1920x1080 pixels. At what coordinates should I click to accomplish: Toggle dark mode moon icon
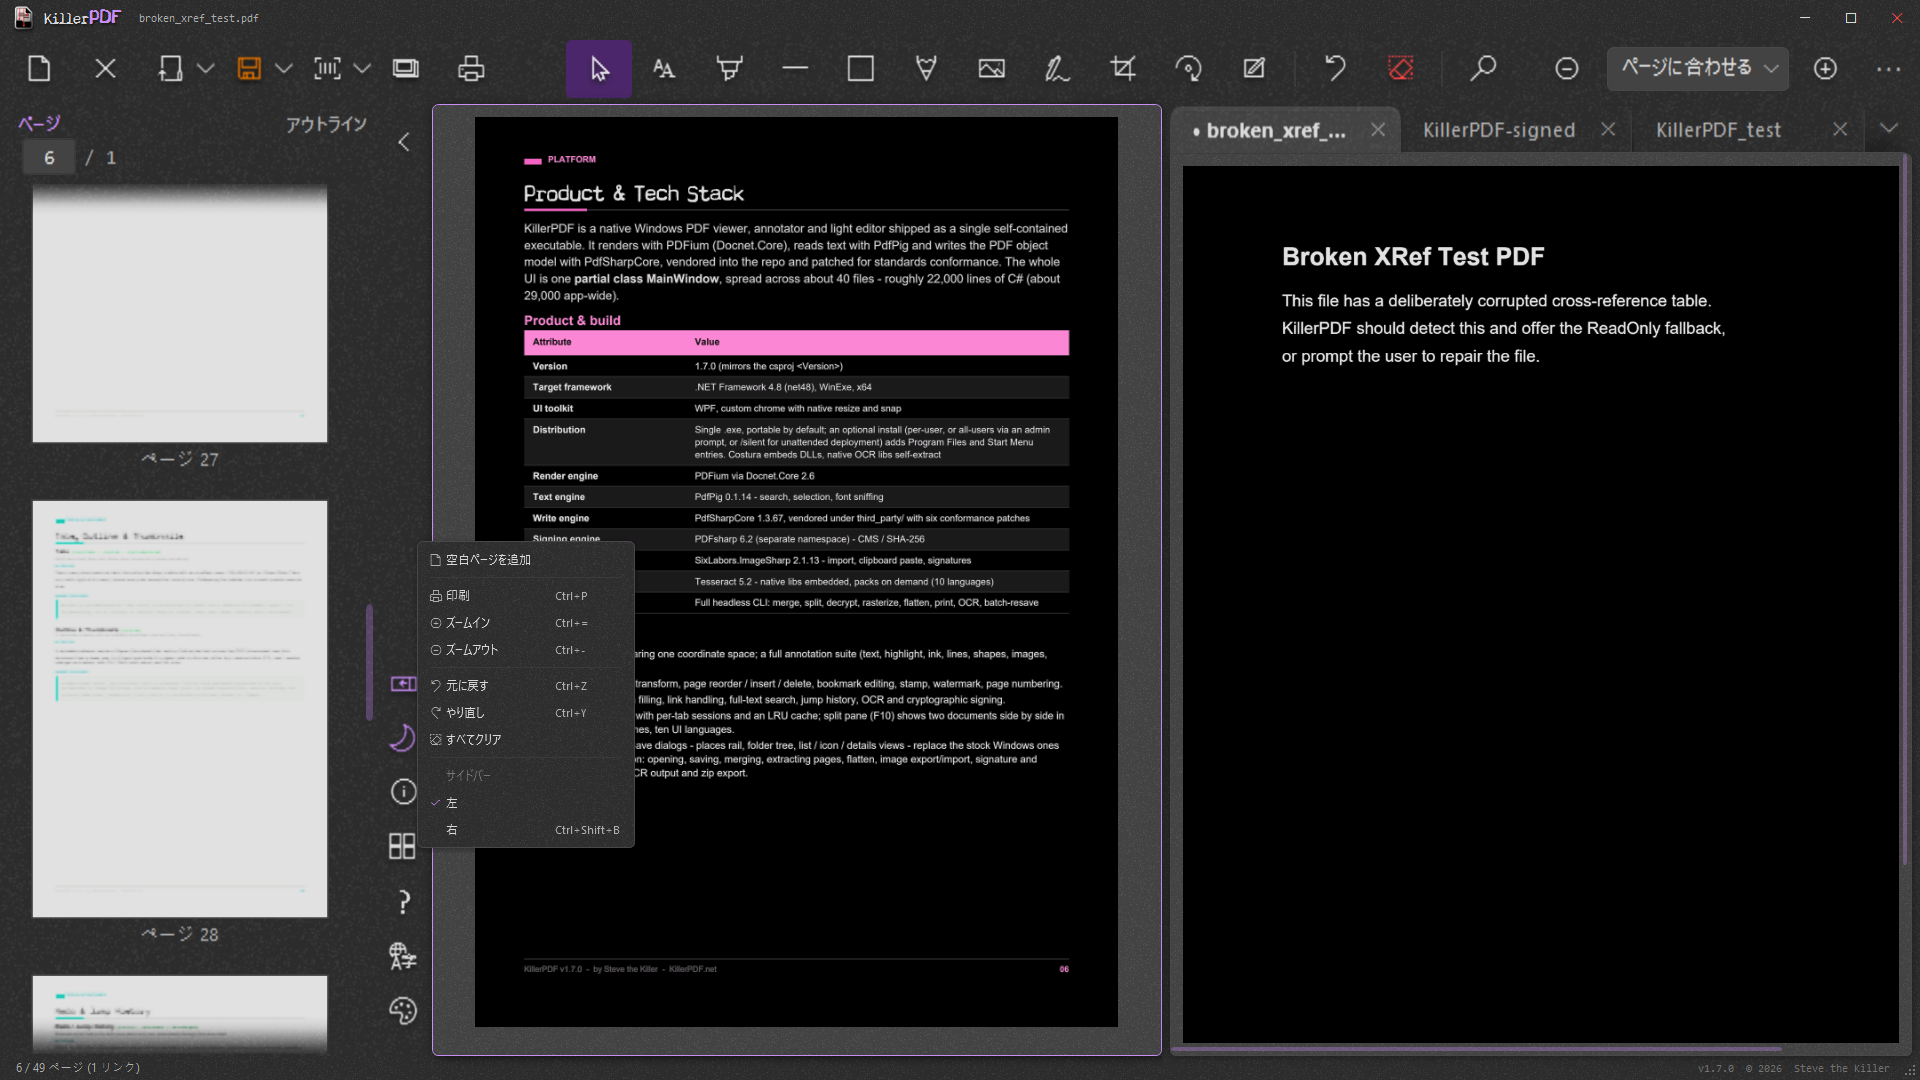(402, 738)
